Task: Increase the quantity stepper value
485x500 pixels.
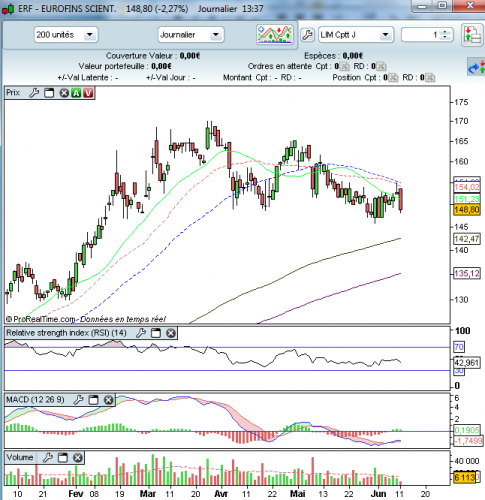Action: click(x=445, y=32)
